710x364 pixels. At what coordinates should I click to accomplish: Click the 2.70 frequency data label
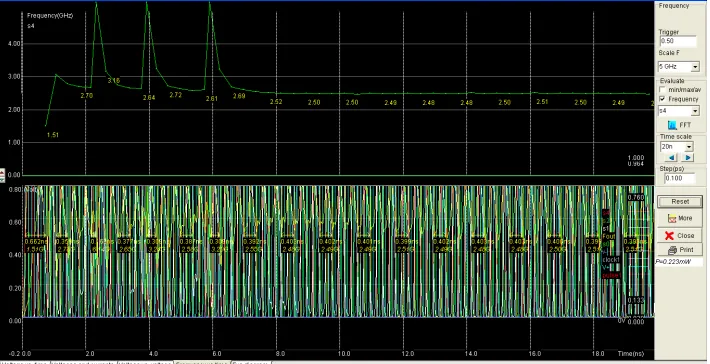pos(86,96)
